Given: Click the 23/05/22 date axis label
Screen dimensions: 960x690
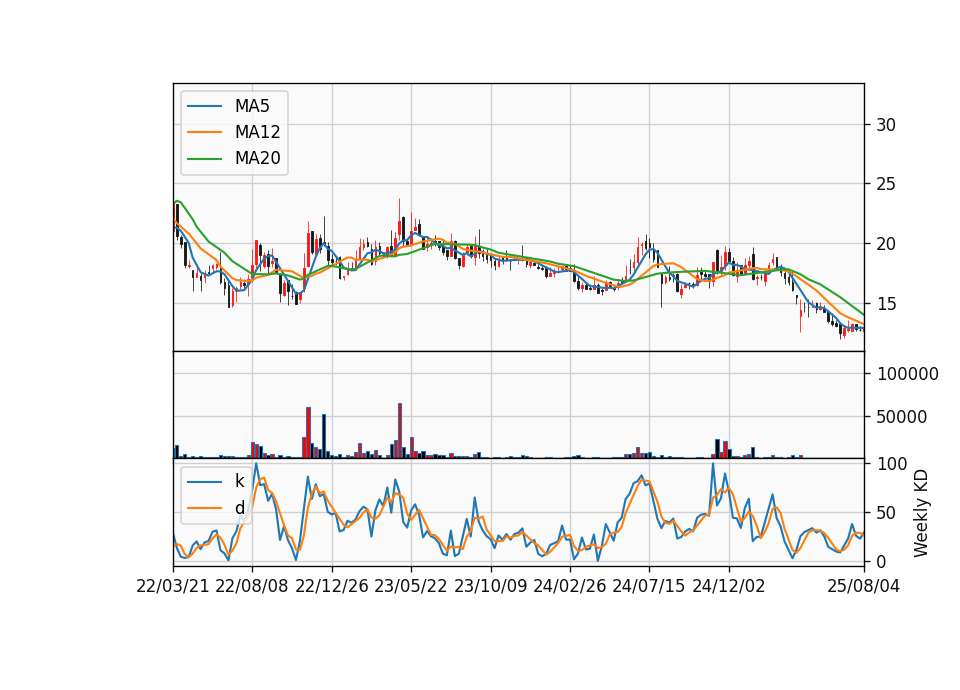Looking at the screenshot, I should click(x=411, y=586).
